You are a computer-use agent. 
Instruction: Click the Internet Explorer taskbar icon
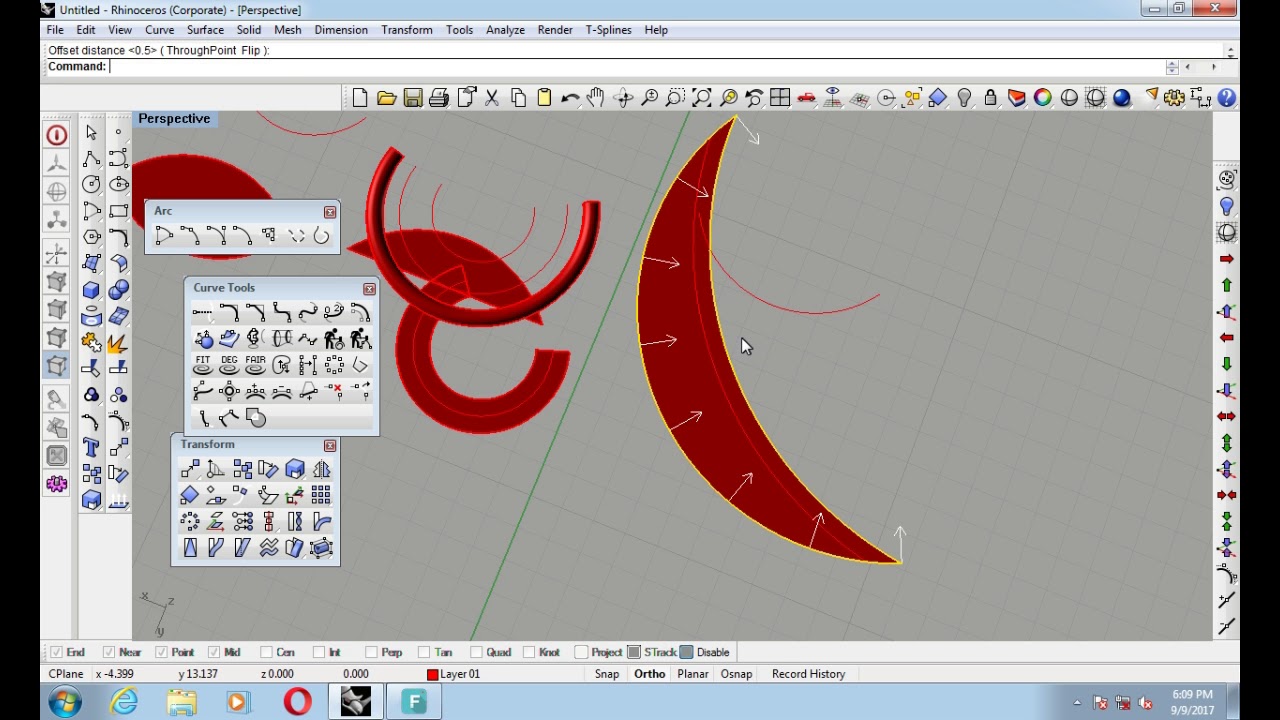point(124,702)
